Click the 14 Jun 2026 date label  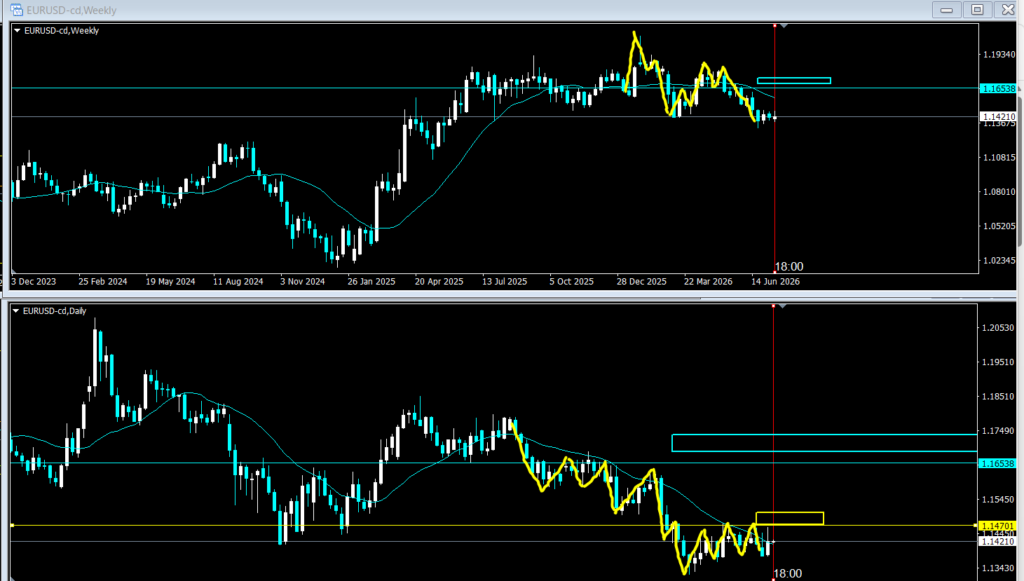[775, 281]
